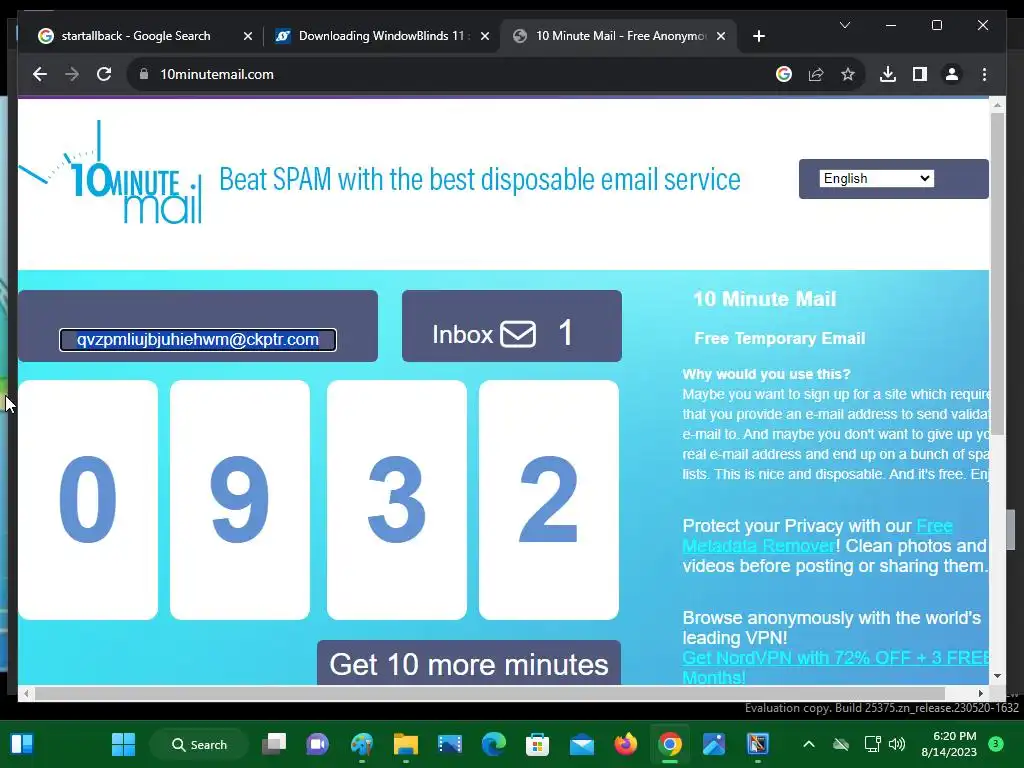Click the temporary email address field

click(198, 340)
